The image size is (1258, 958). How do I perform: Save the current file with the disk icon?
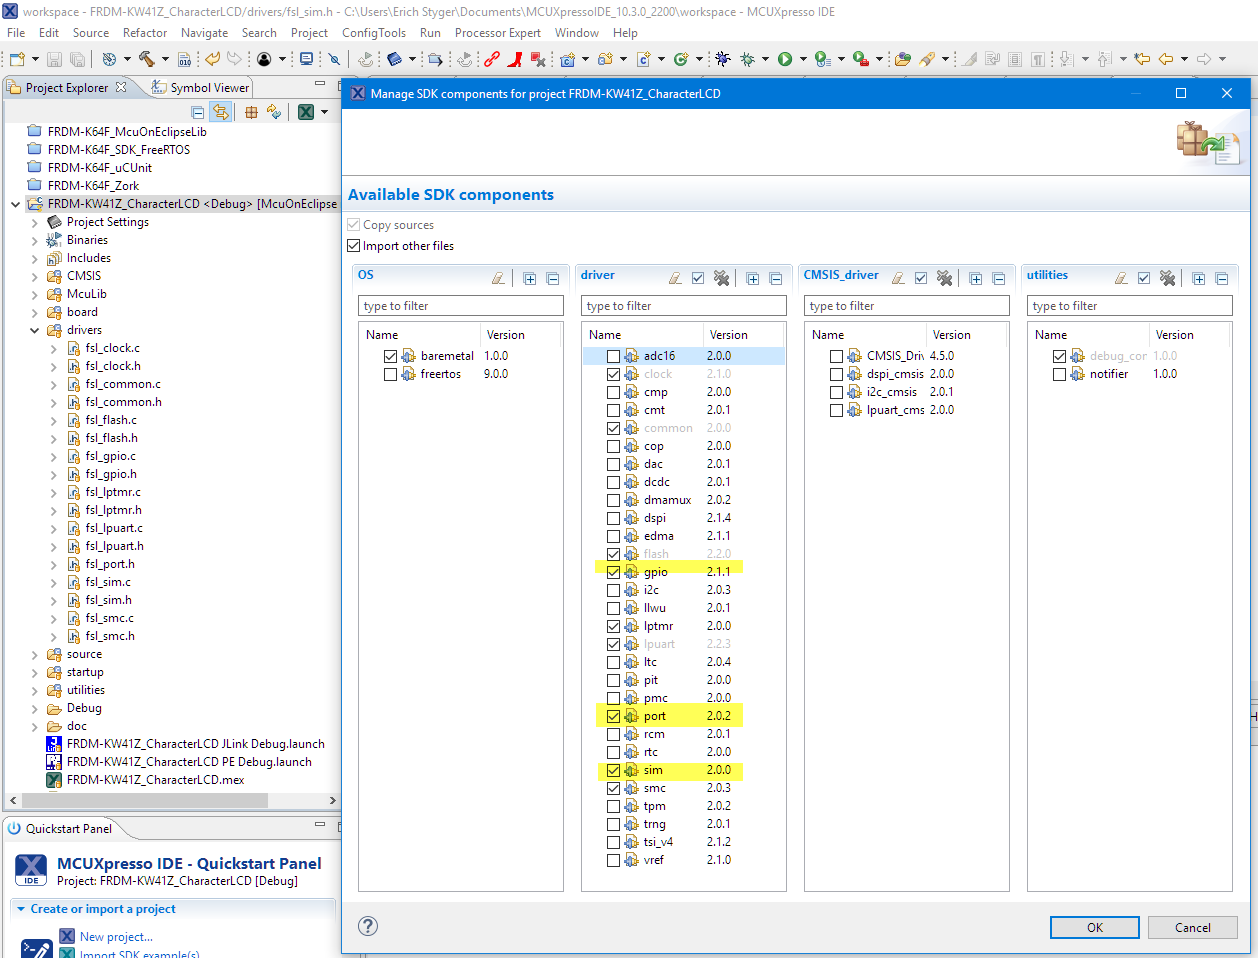[x=54, y=59]
